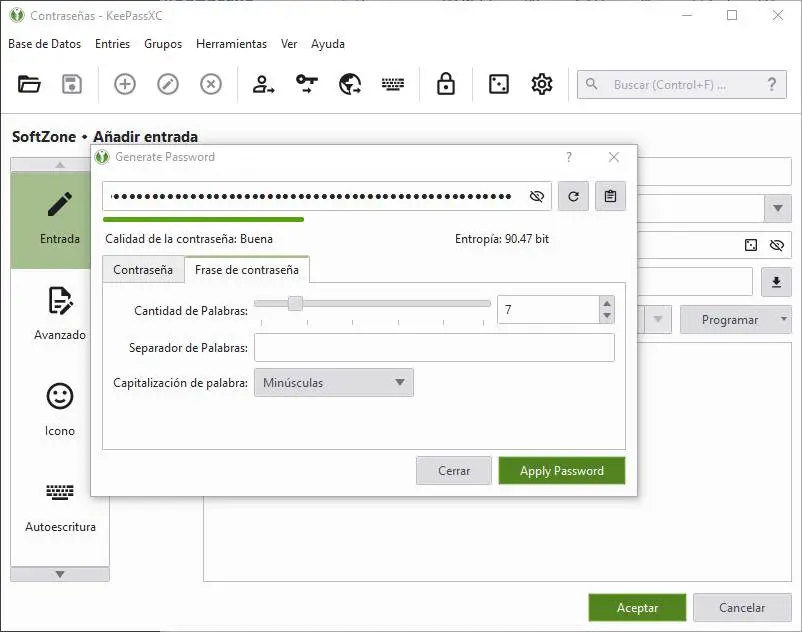Click Cerrar button in dialog

coord(454,470)
